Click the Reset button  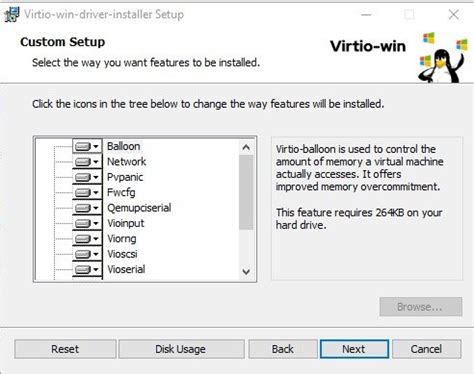click(x=65, y=349)
